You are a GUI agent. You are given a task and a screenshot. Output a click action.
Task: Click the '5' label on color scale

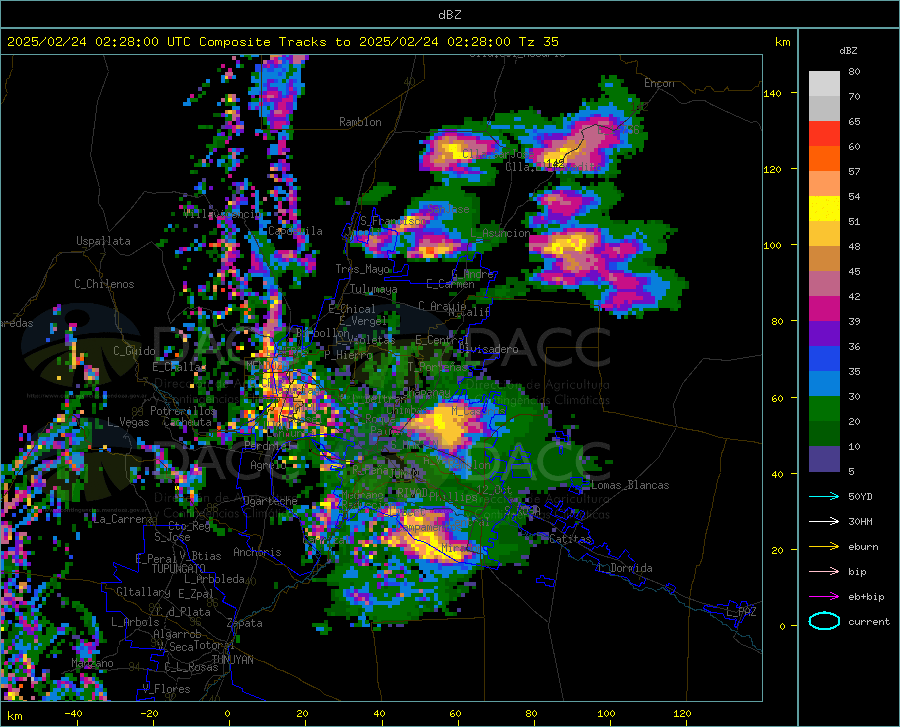click(x=851, y=472)
